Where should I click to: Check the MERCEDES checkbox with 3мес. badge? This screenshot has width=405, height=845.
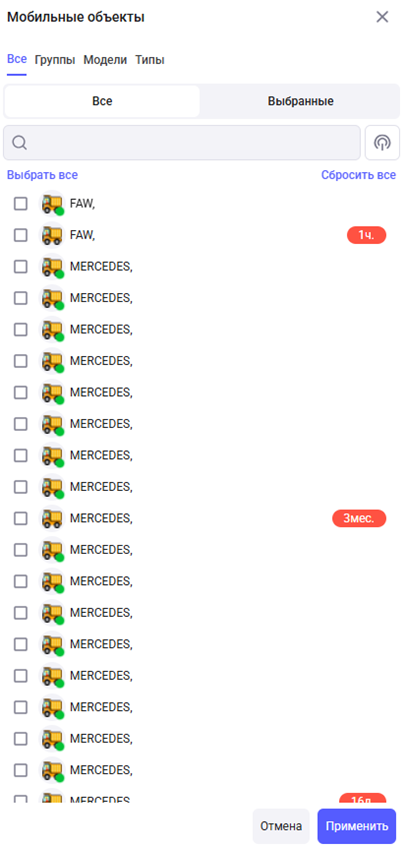20,518
